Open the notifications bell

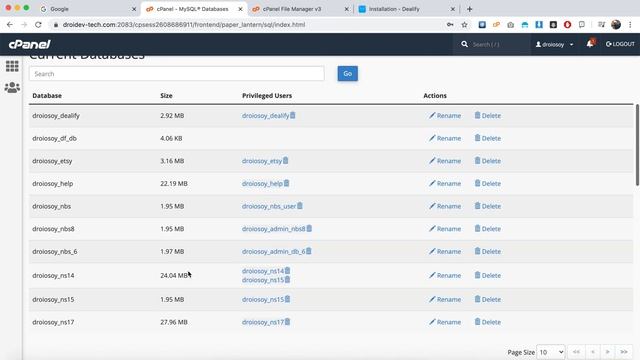tap(590, 44)
